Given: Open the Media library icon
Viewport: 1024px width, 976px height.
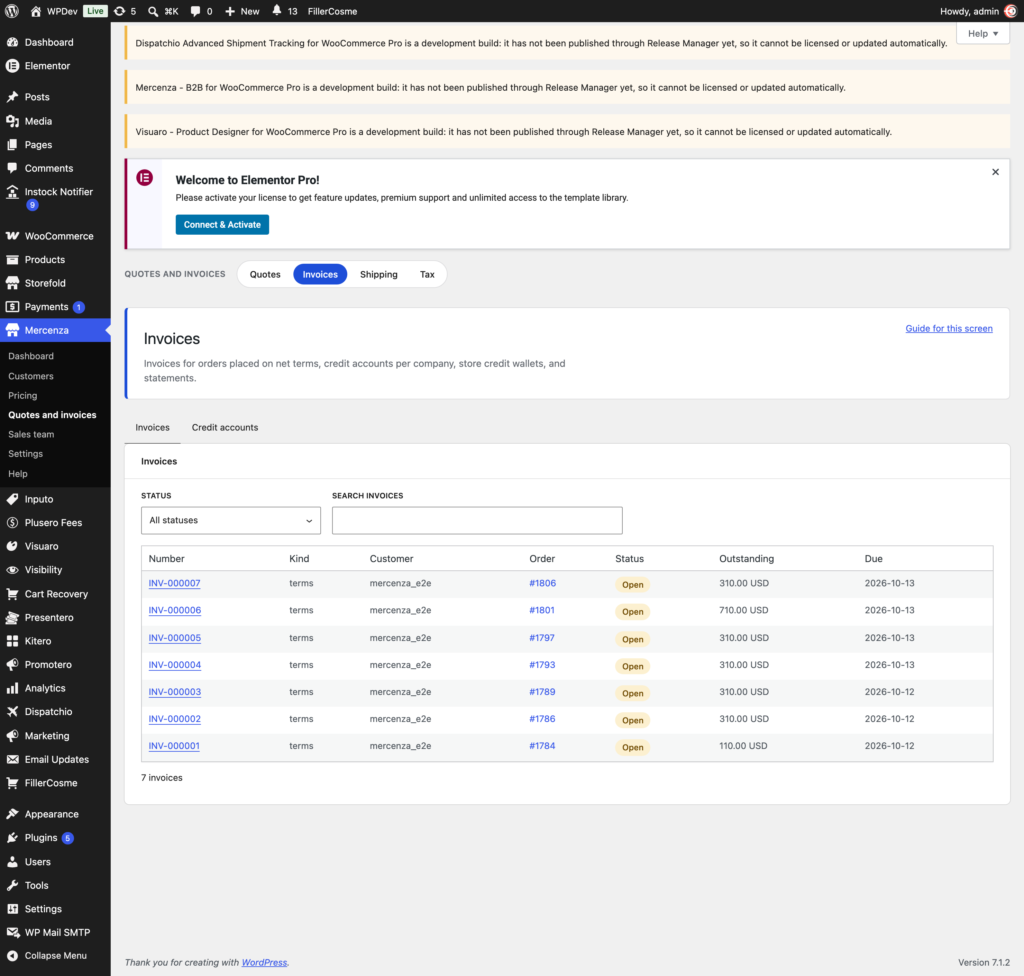Looking at the screenshot, I should click(x=12, y=121).
